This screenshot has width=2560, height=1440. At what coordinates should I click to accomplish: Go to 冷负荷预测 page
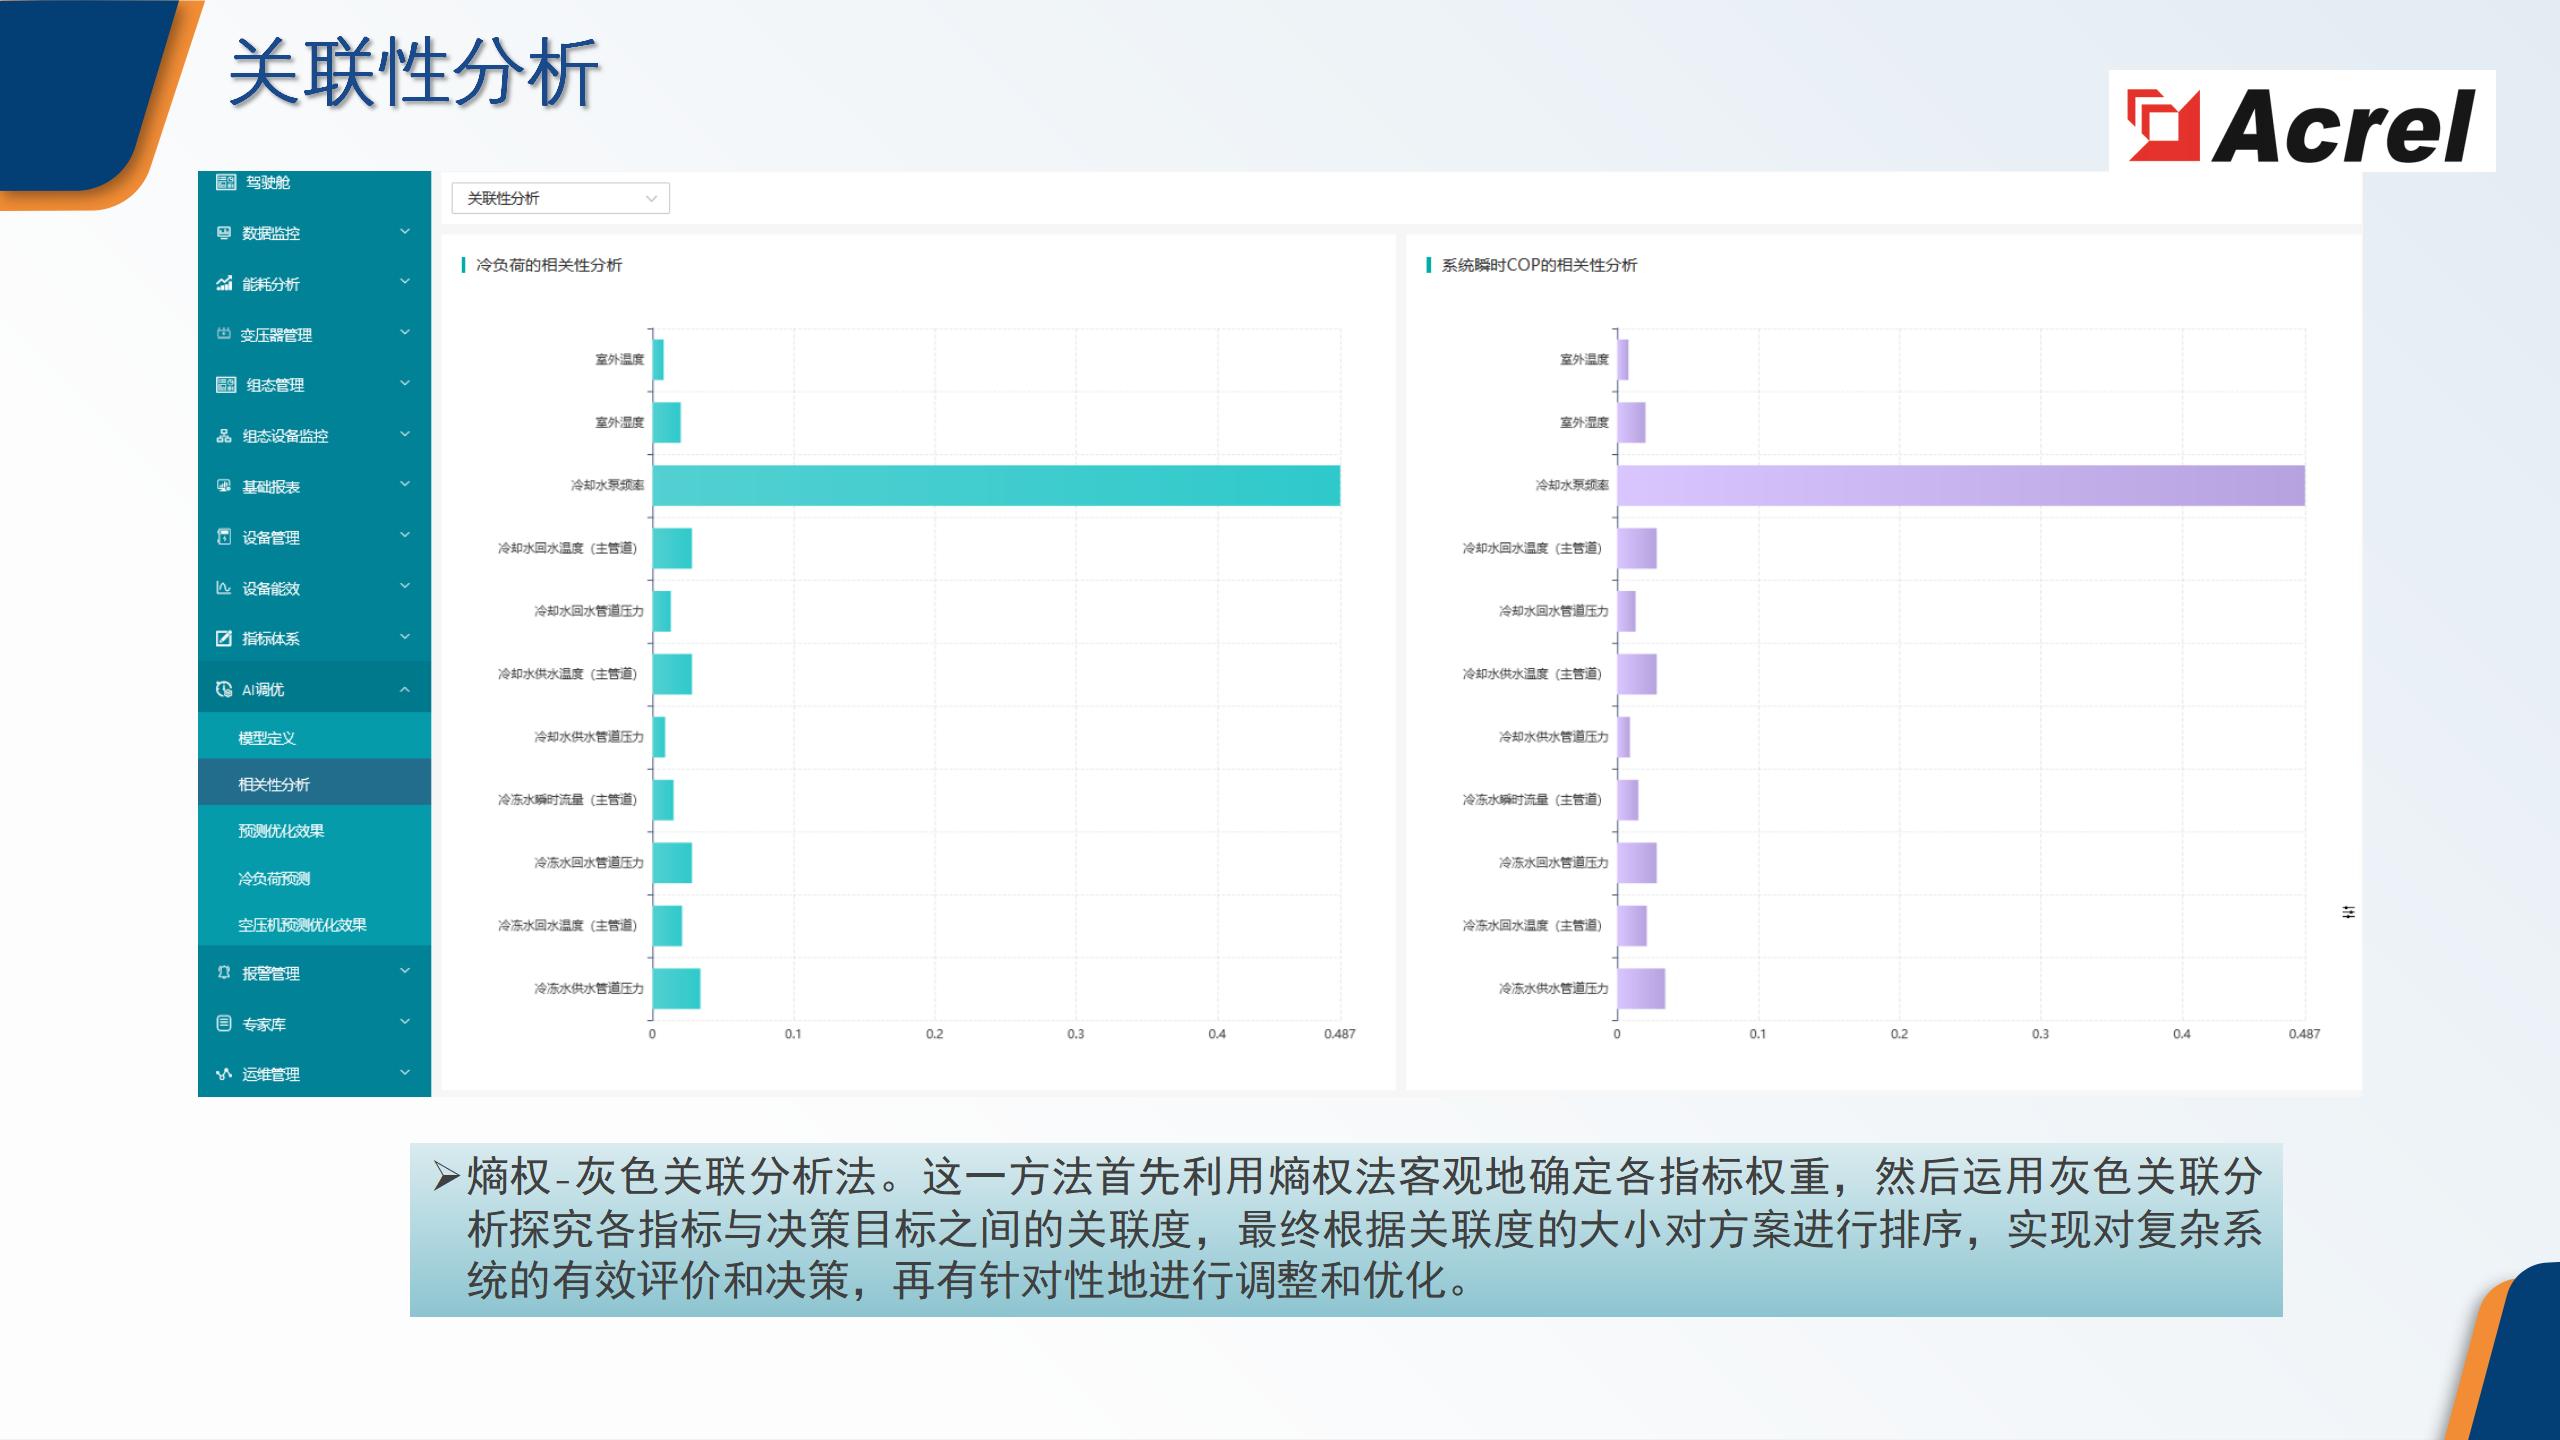tap(274, 878)
